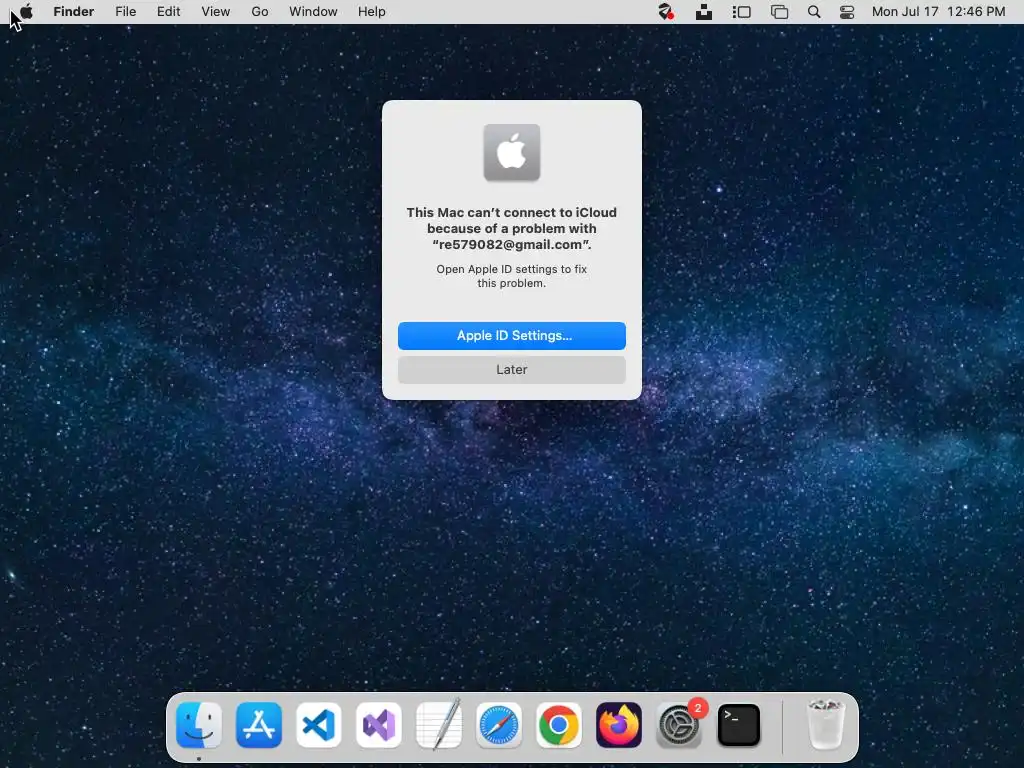Open the Apple menu

(x=26, y=12)
